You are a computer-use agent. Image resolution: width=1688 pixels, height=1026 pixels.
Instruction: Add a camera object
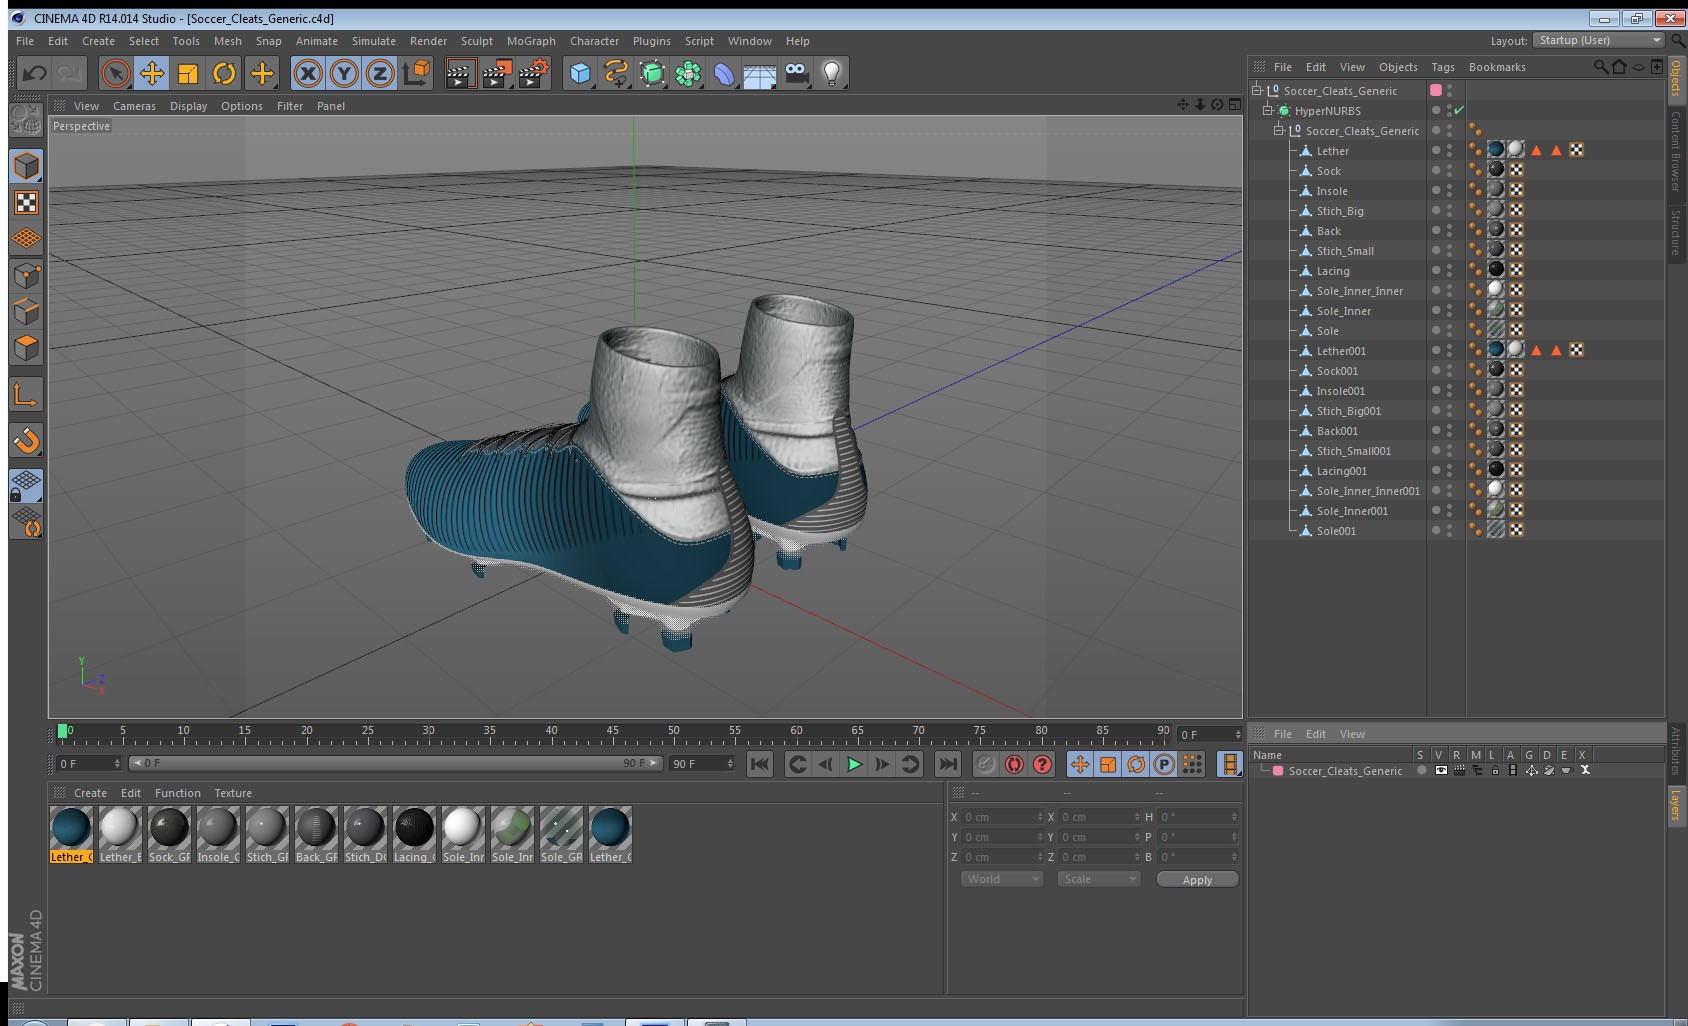pos(796,73)
